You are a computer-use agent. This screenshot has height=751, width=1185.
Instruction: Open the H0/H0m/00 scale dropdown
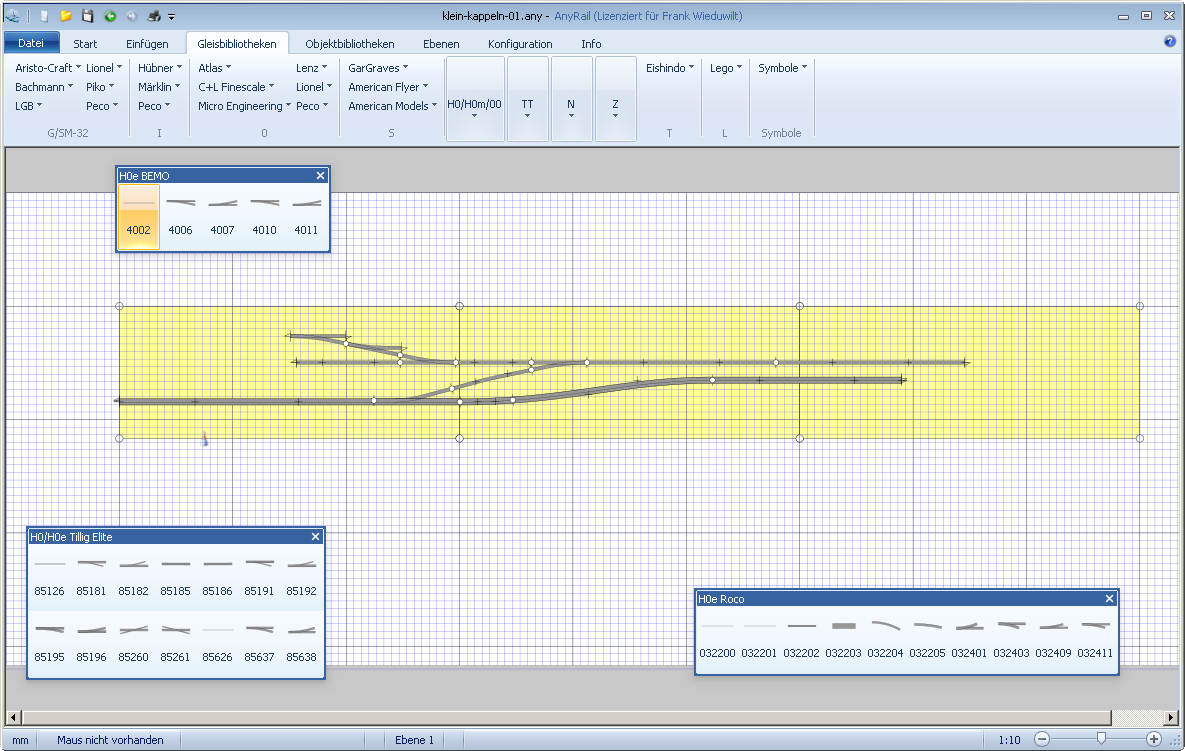[x=474, y=104]
